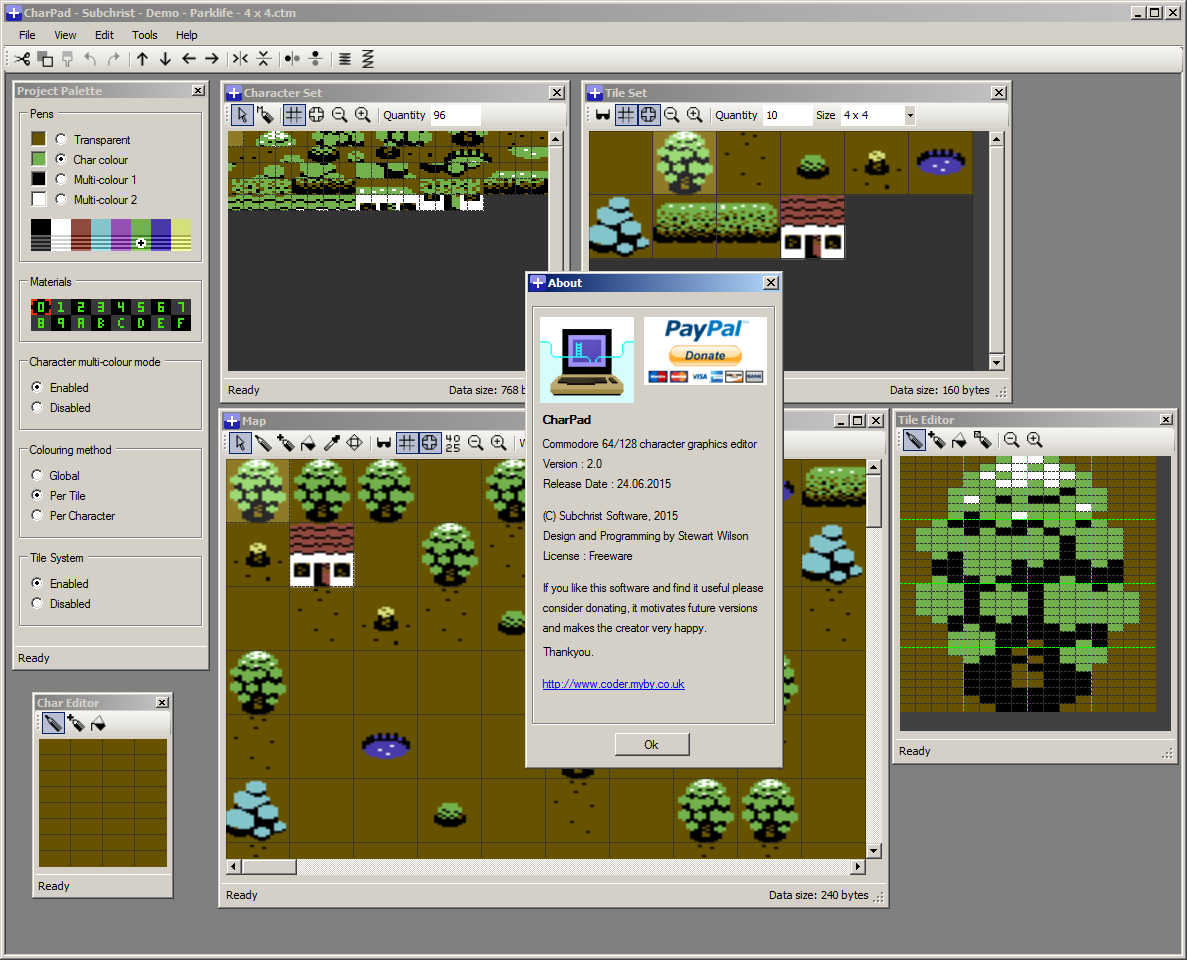Click the PayPal Donate button
Screen dimensions: 1187x960
coord(705,355)
